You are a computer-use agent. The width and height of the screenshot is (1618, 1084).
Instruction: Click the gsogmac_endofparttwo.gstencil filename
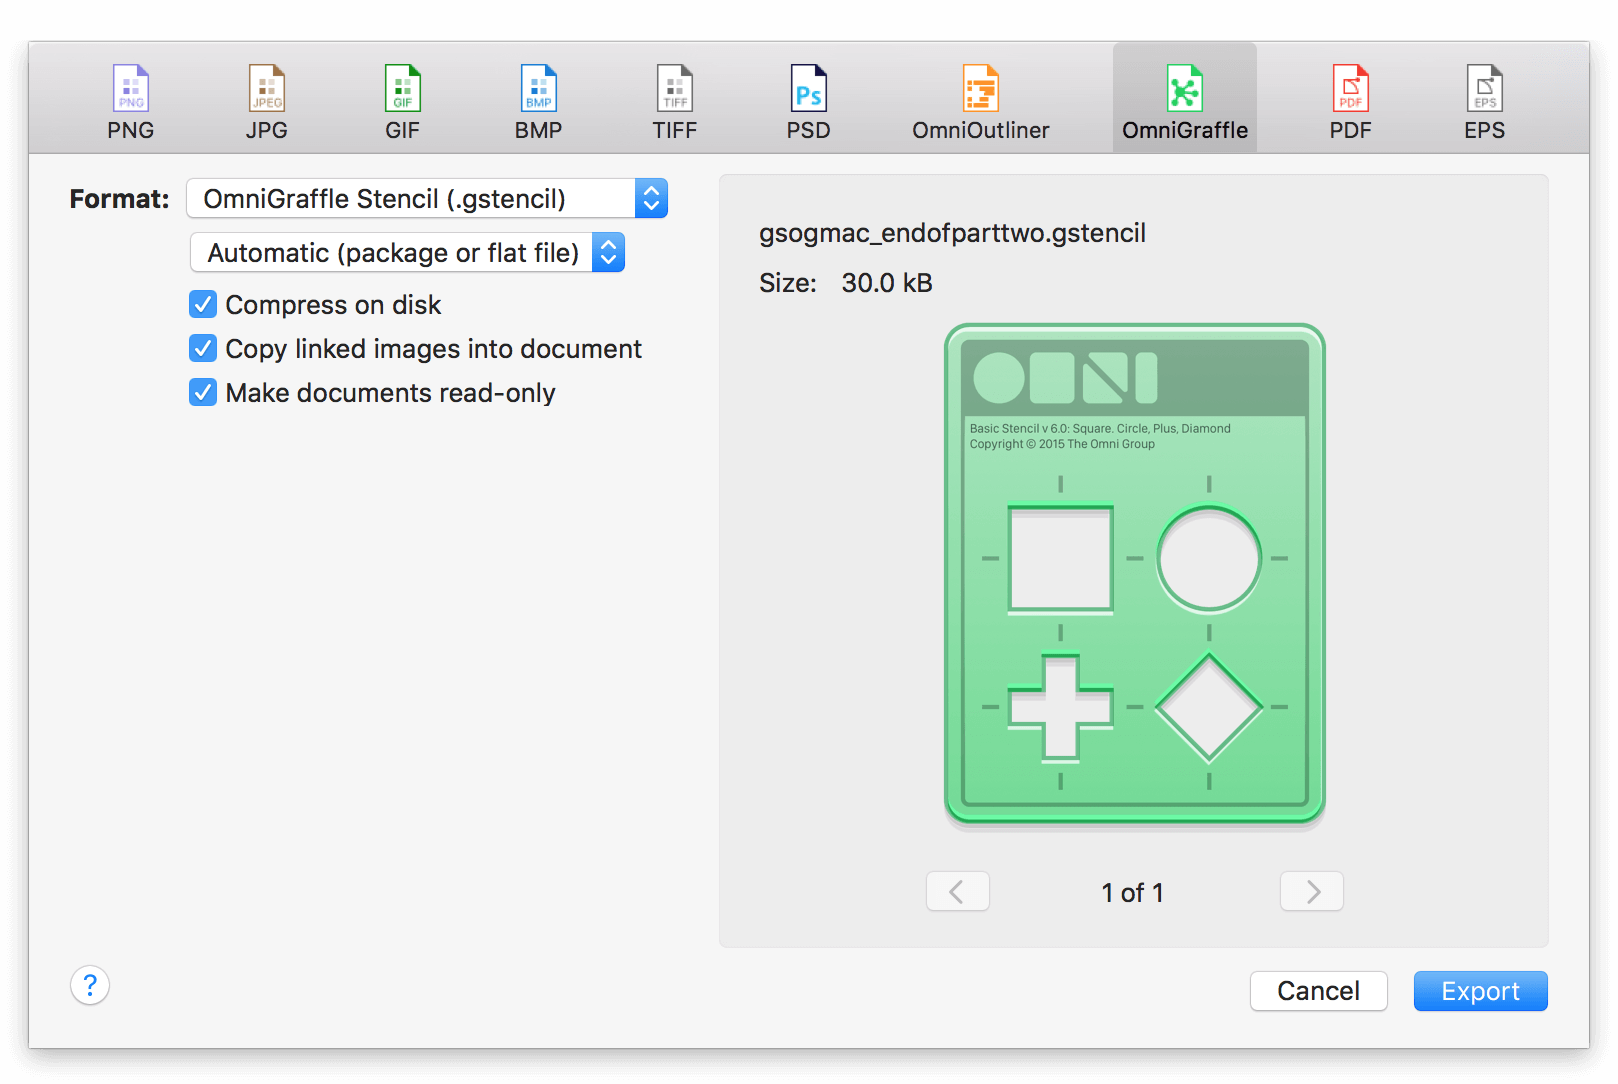click(952, 233)
